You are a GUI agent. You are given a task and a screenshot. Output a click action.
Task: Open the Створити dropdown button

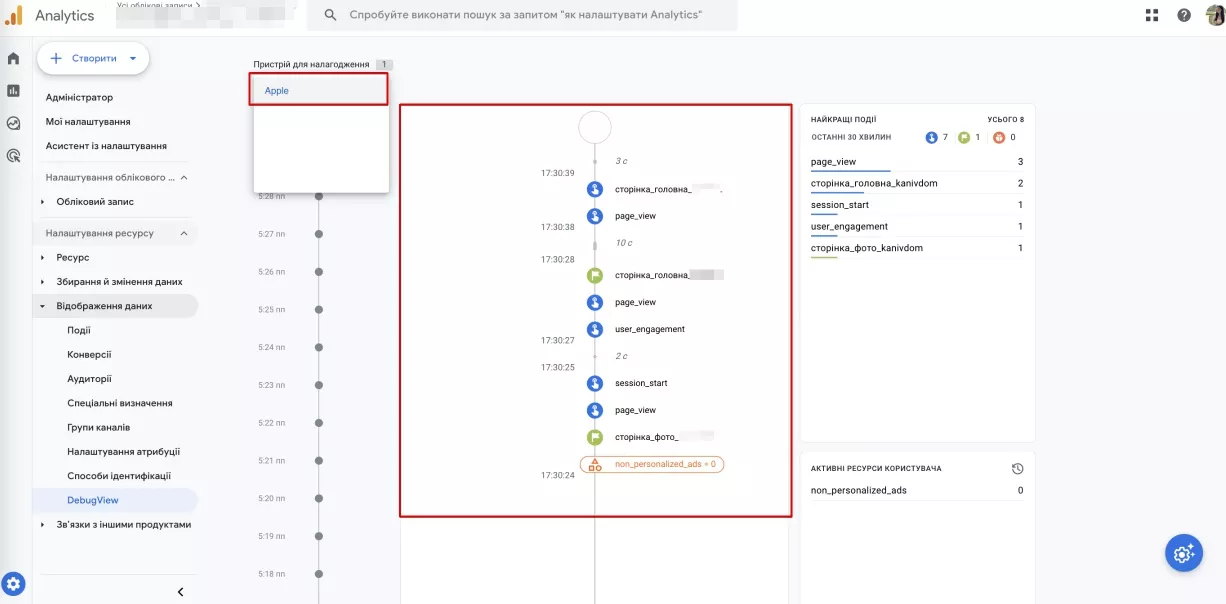pos(93,59)
